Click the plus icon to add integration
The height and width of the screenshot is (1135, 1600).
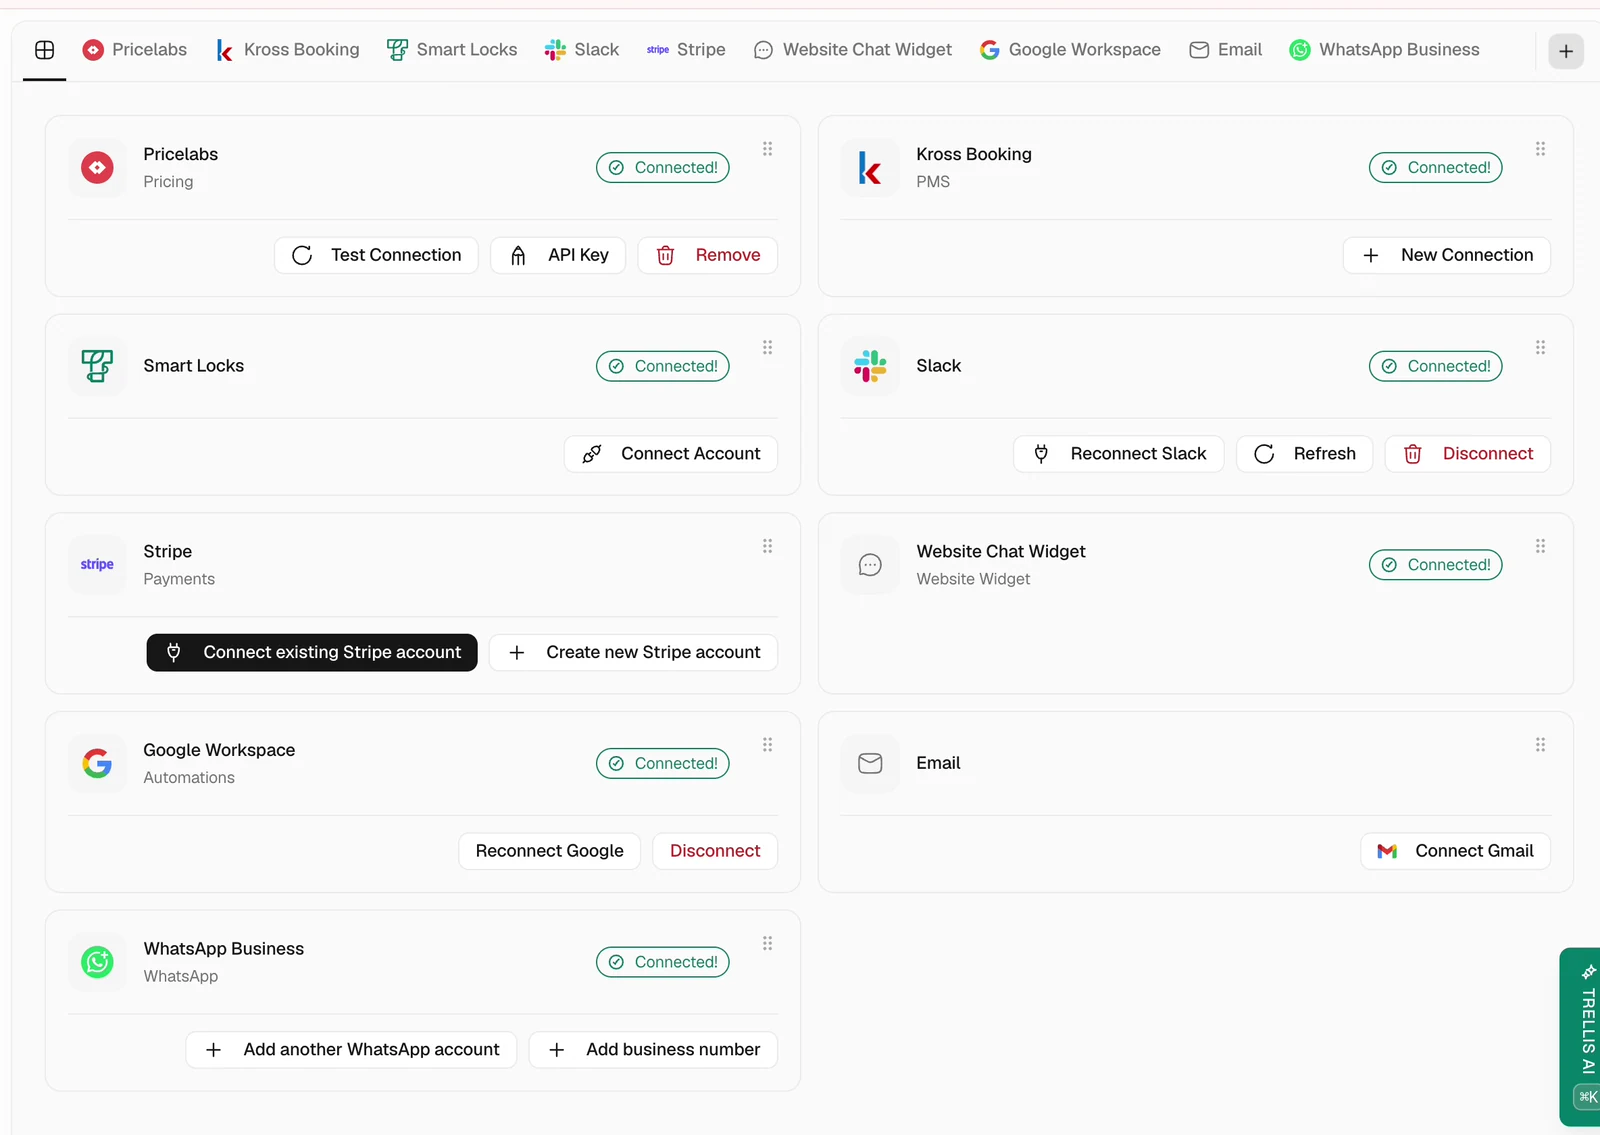click(1566, 51)
